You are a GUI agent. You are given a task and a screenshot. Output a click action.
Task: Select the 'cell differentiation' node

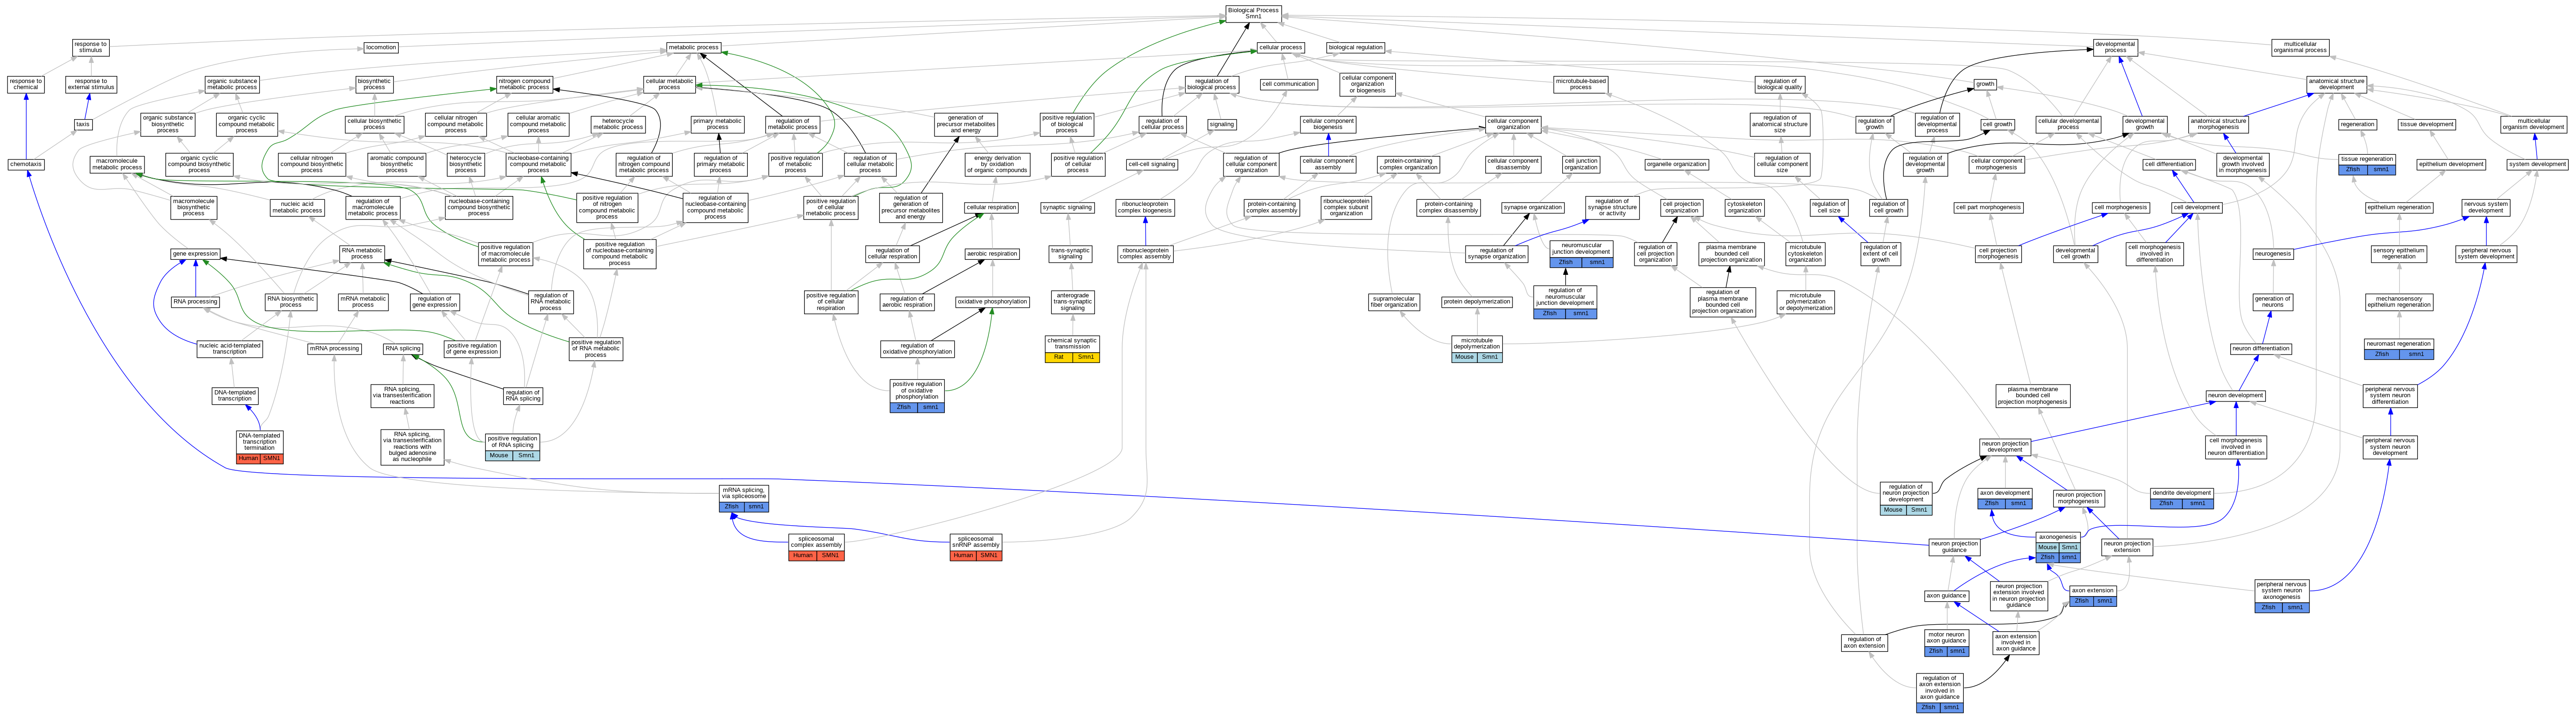point(2169,164)
